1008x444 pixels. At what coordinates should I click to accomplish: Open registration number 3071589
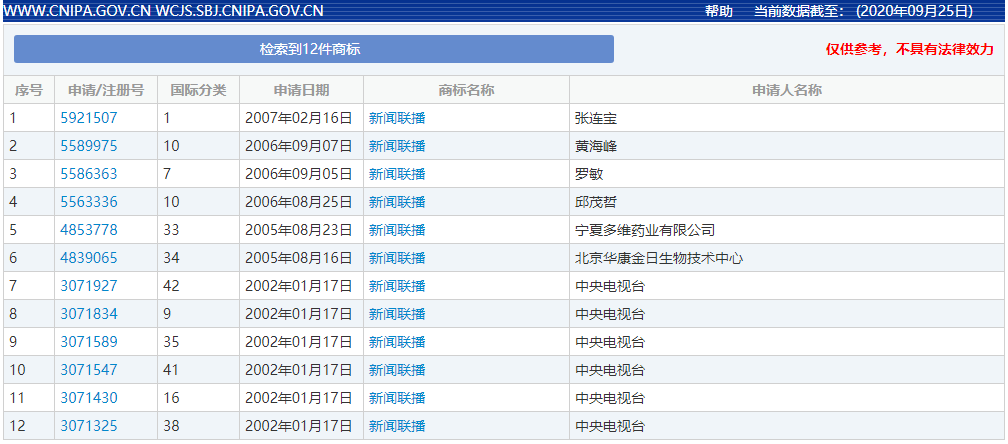coord(89,341)
